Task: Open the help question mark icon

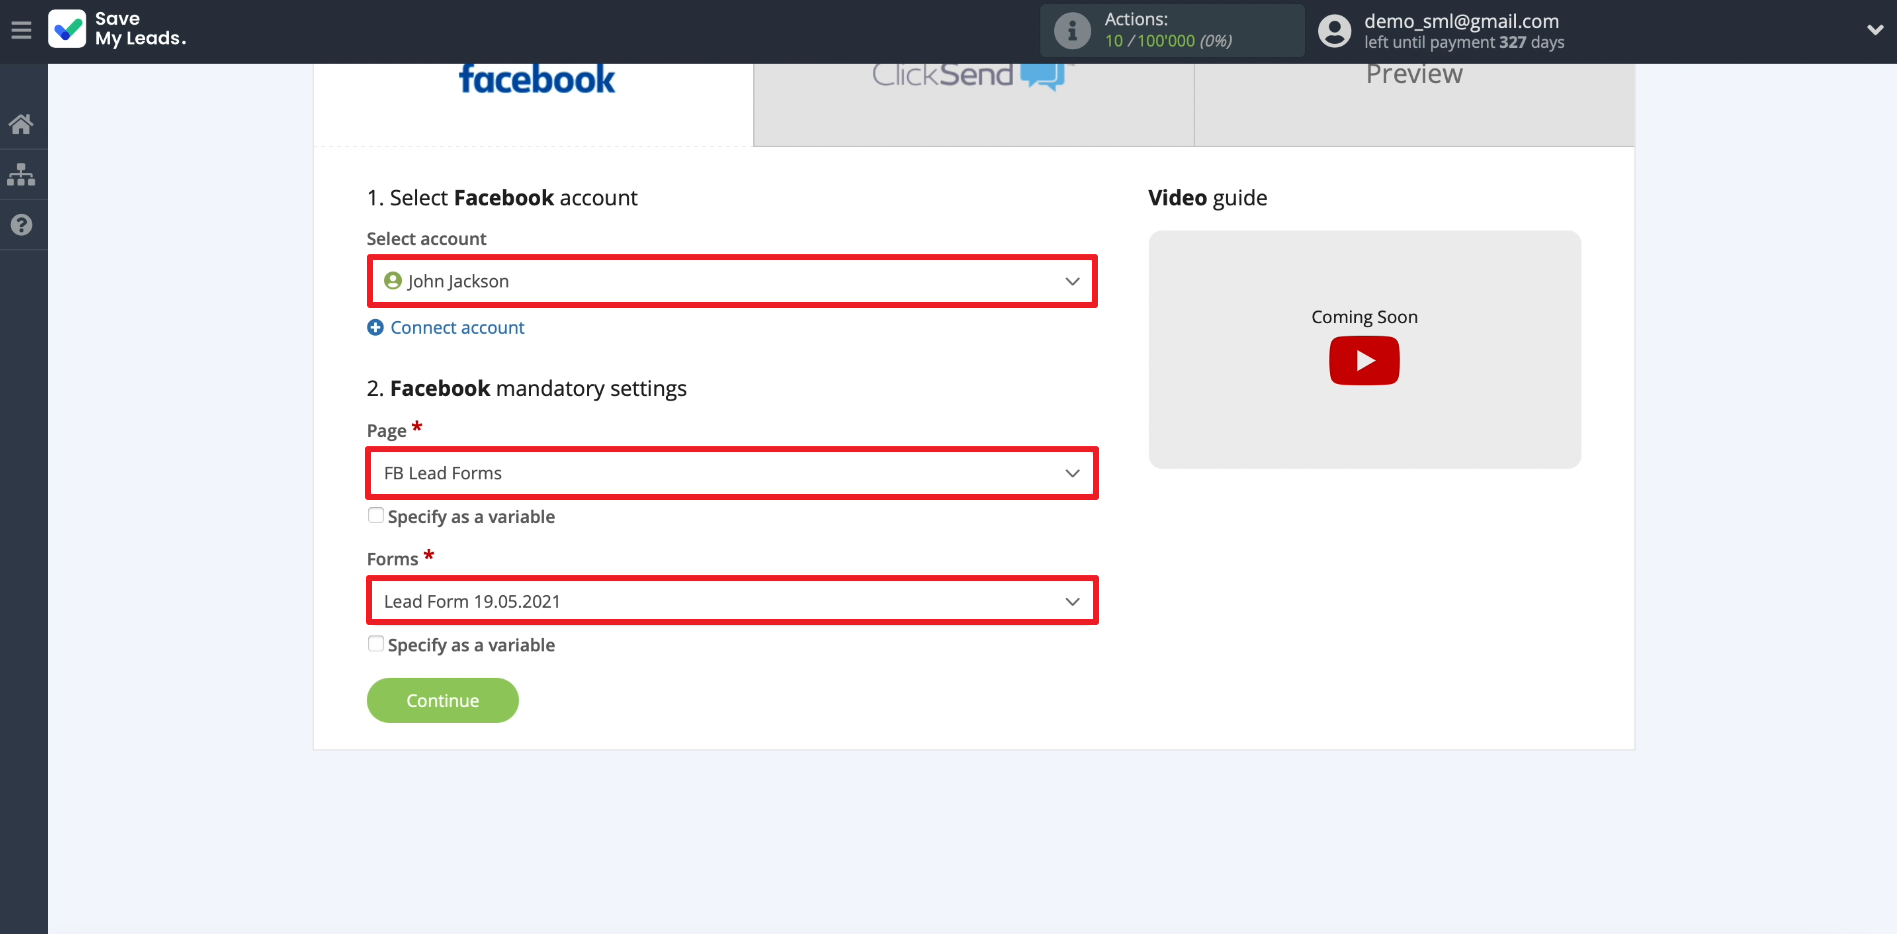Action: [x=21, y=225]
